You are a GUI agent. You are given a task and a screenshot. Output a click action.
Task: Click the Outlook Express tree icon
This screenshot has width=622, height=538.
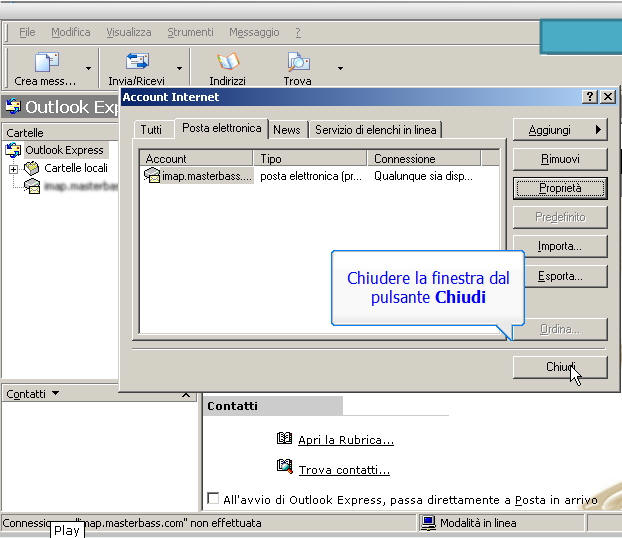(13, 150)
